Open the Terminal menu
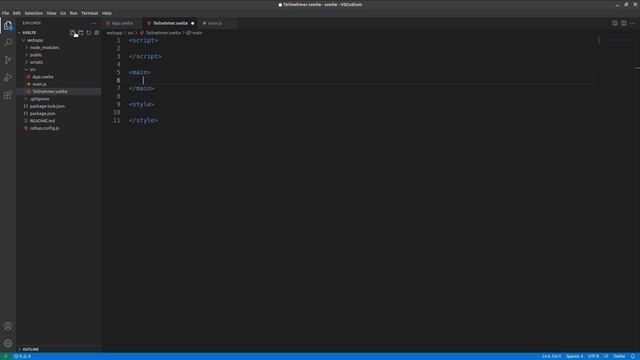The image size is (640, 360). click(89, 13)
